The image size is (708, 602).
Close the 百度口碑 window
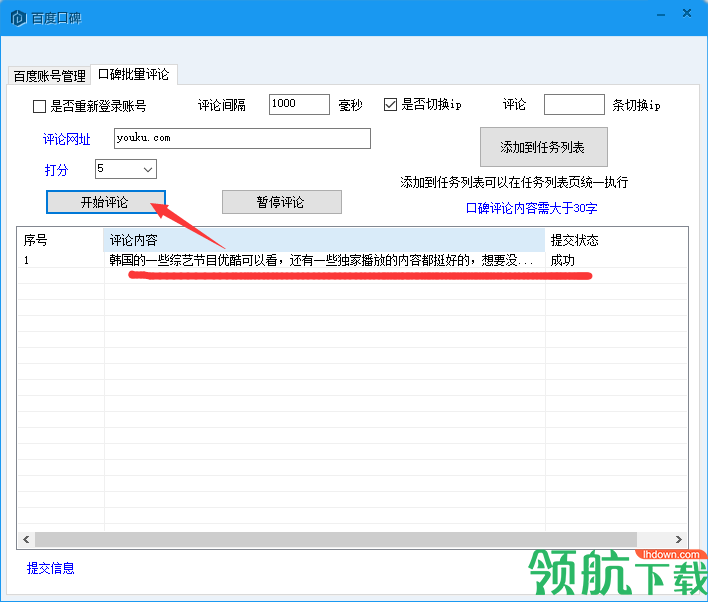tap(687, 14)
